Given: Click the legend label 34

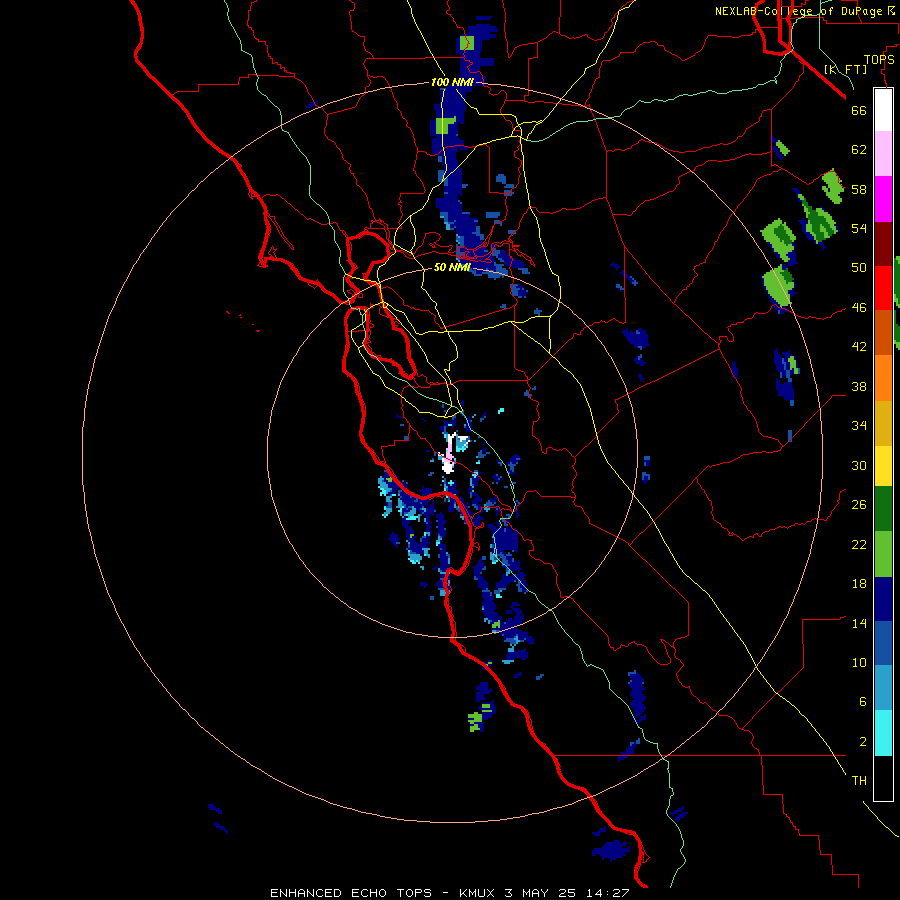Looking at the screenshot, I should (859, 425).
